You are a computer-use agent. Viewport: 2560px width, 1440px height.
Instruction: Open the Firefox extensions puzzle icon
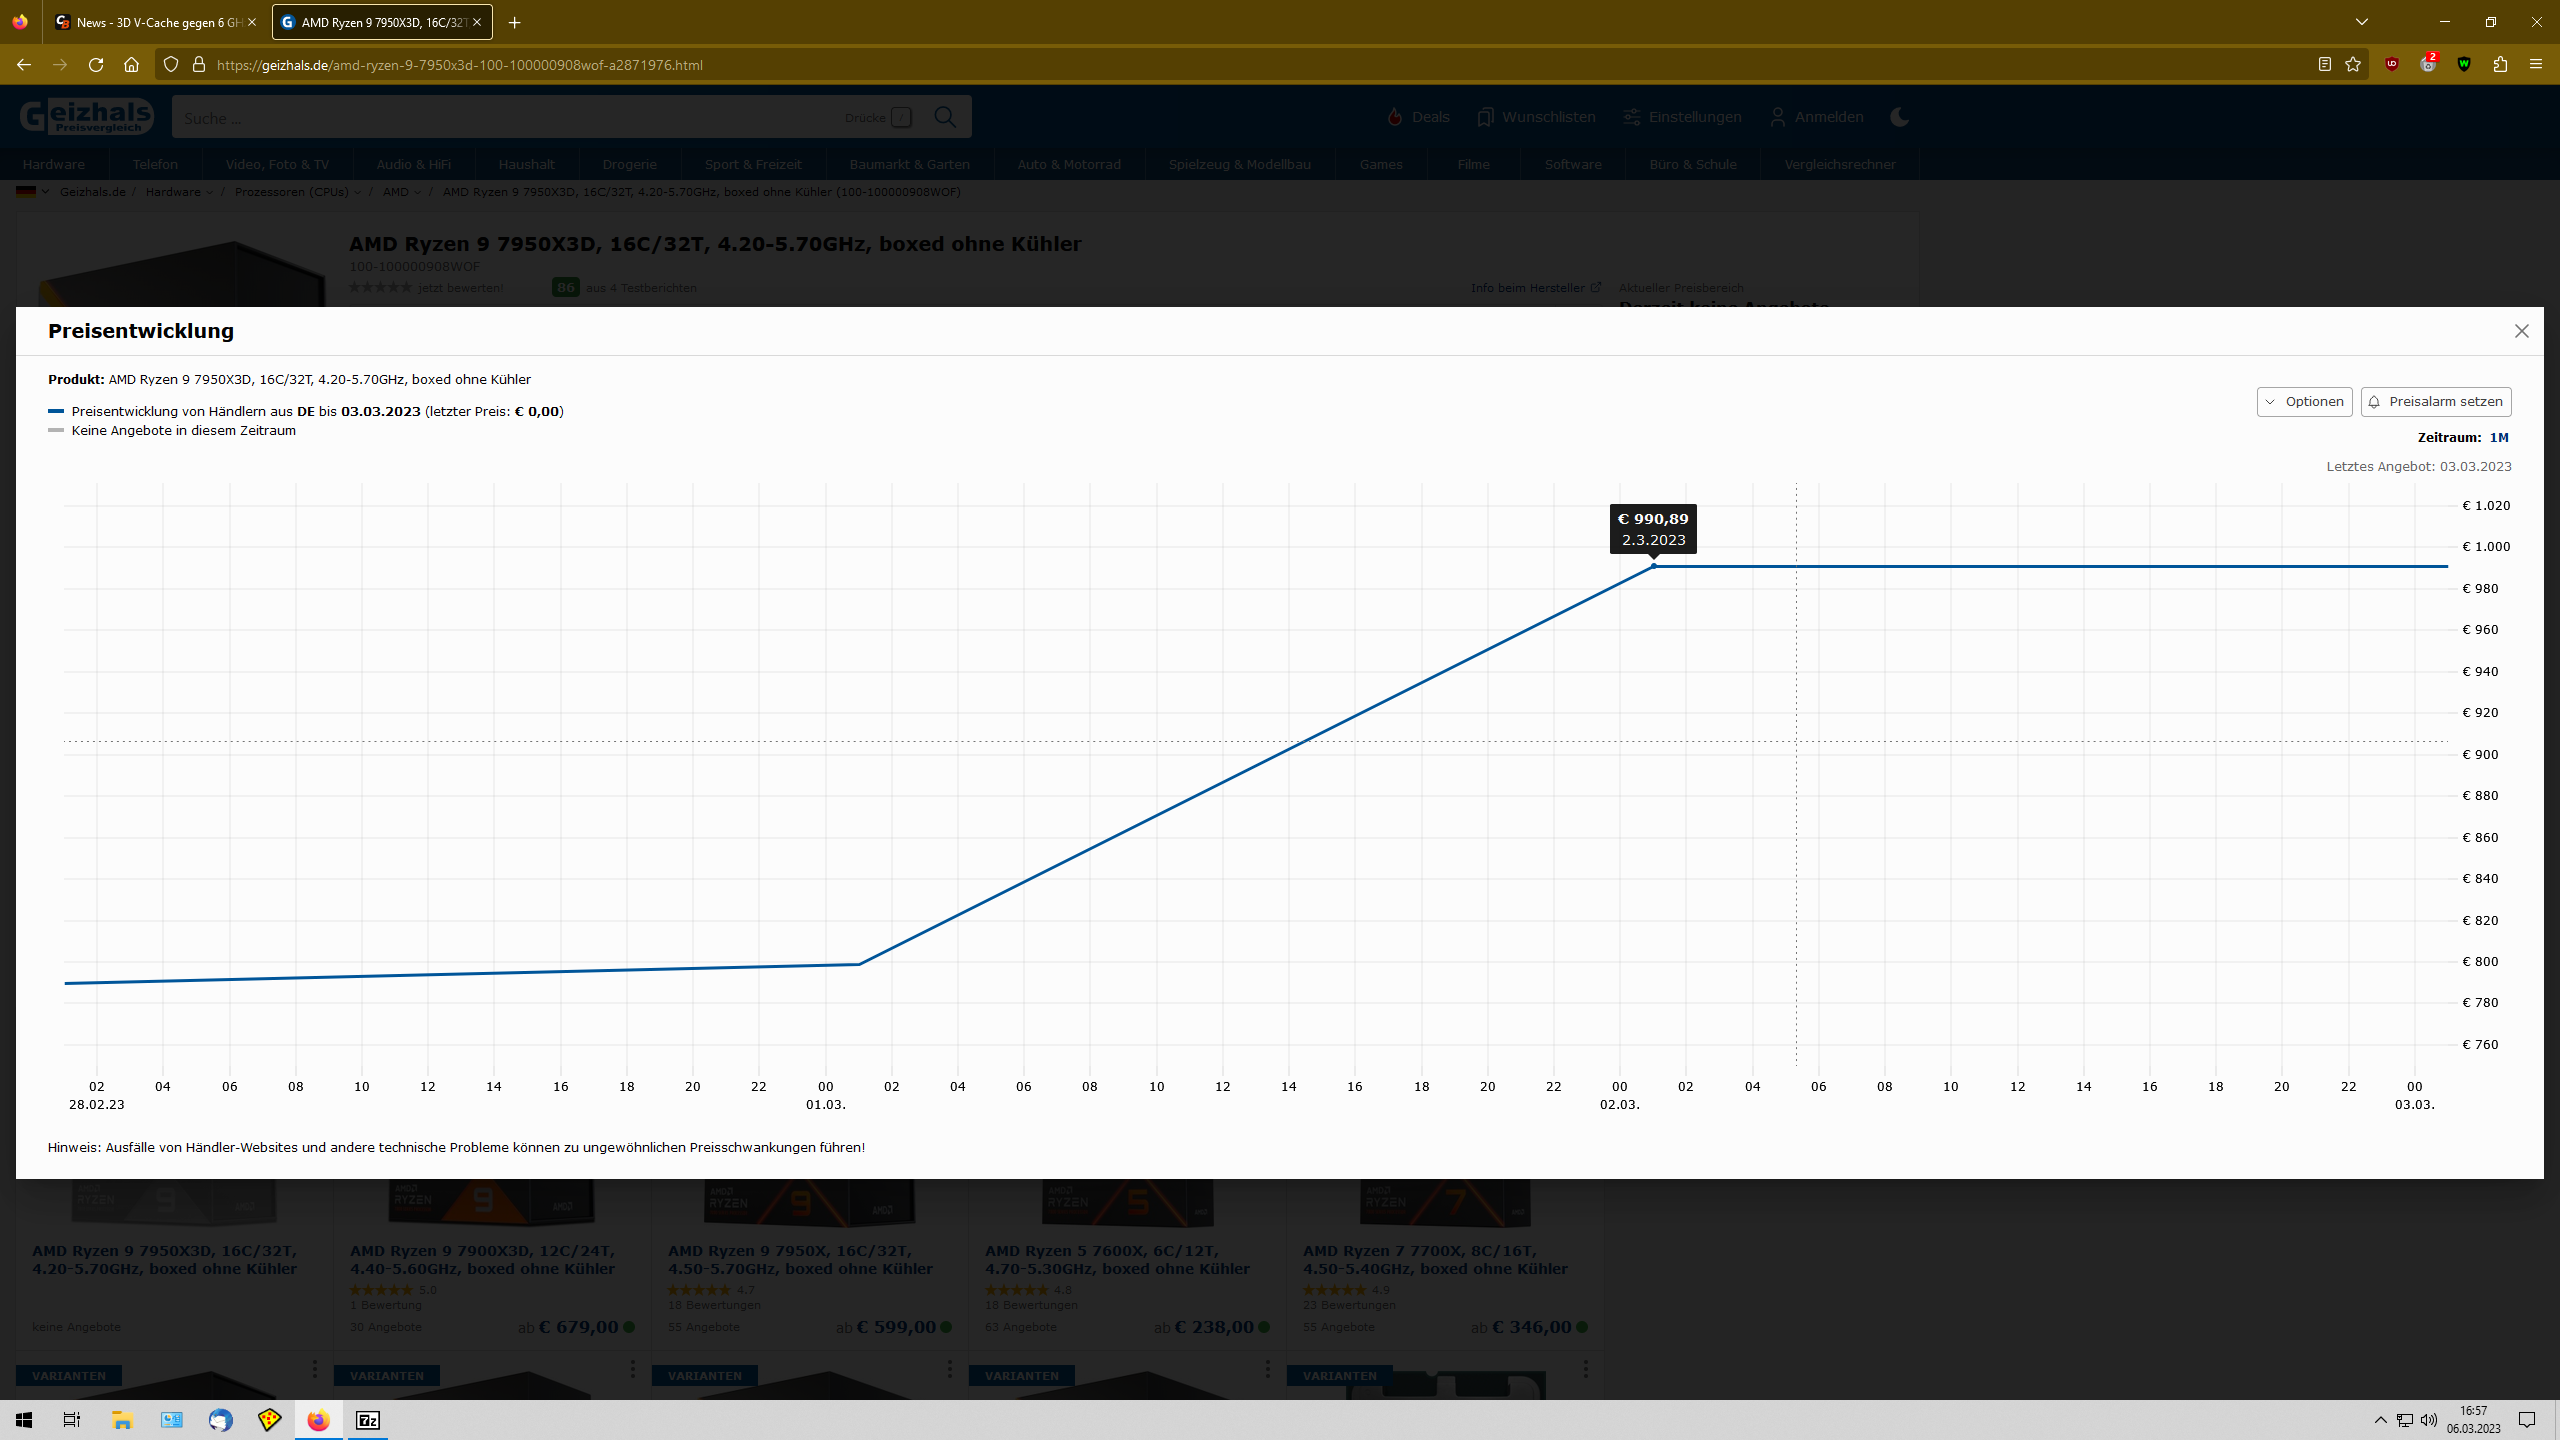coord(2500,65)
